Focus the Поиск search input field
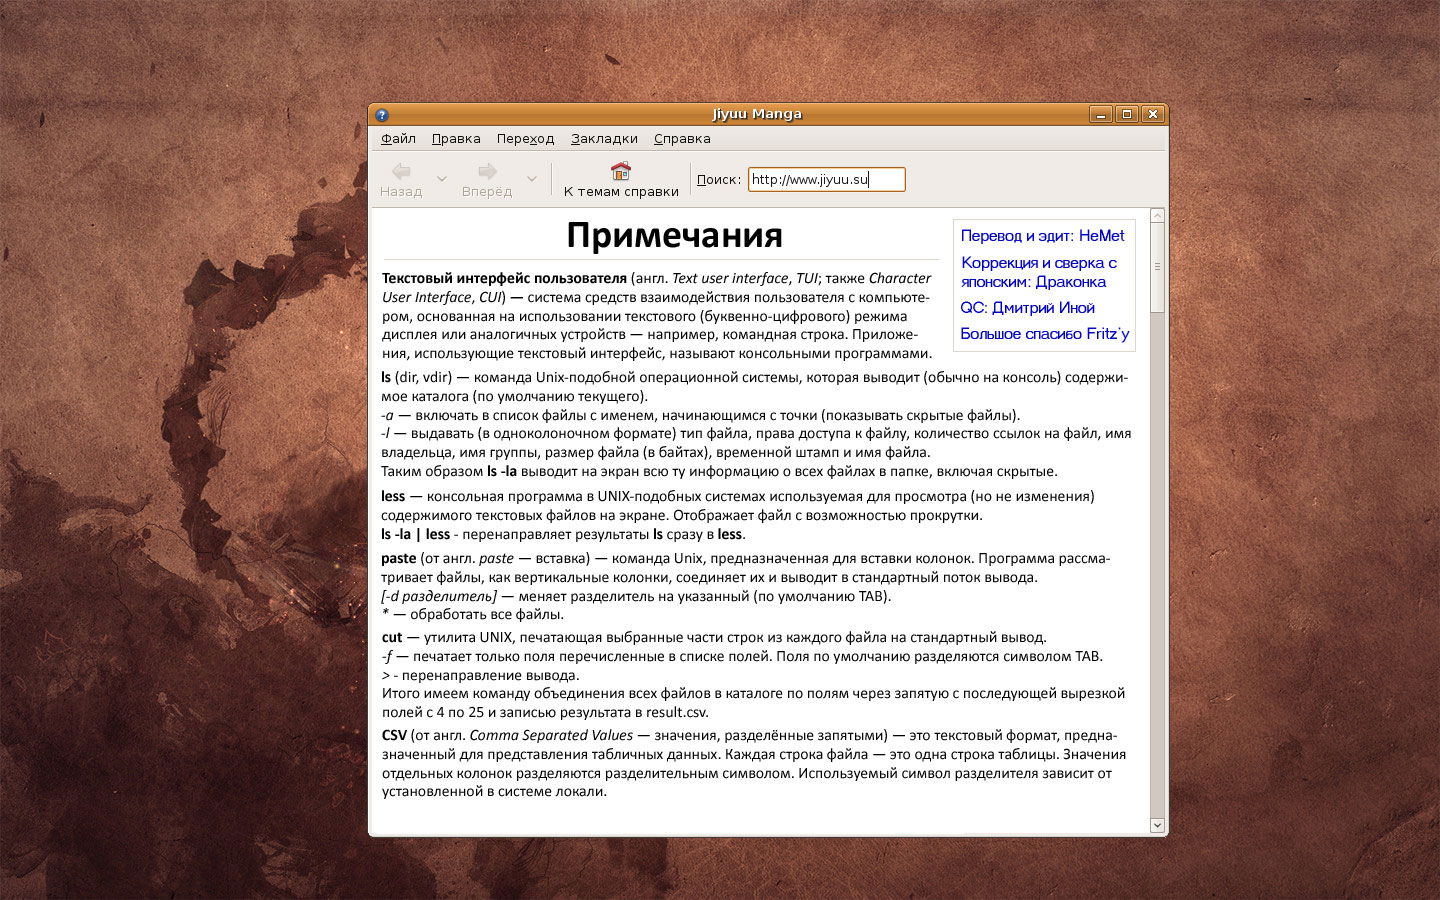Screen dimensions: 1440x900 coord(826,179)
